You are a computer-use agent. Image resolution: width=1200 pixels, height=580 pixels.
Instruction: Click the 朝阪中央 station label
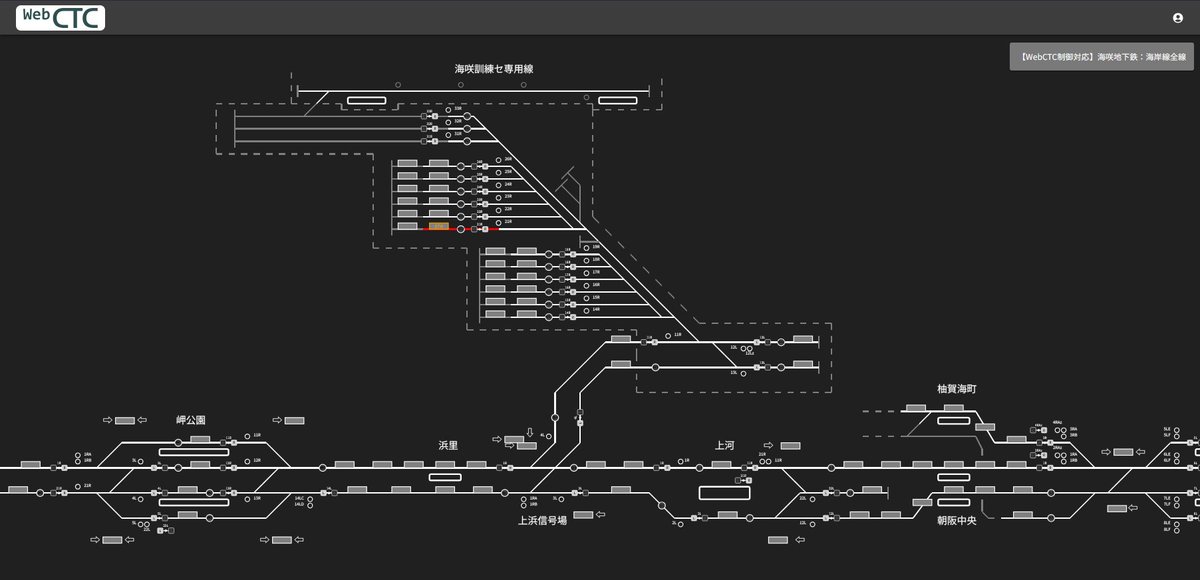point(956,520)
